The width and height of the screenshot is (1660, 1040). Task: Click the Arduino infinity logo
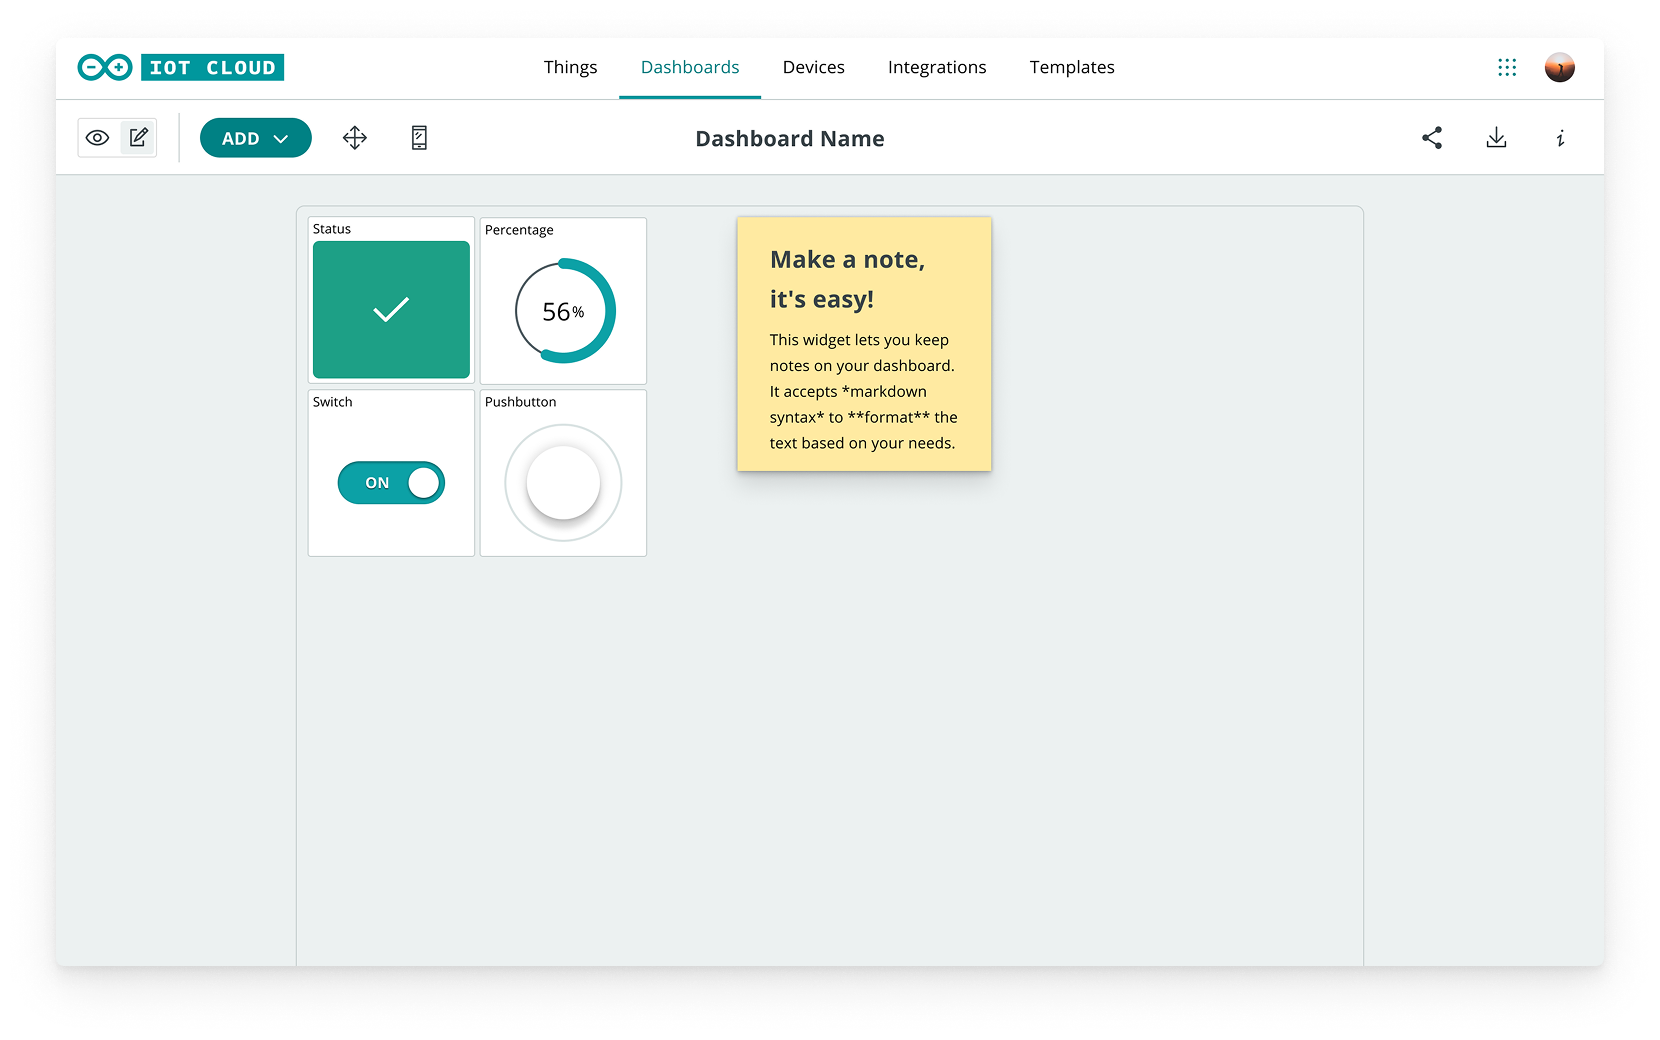point(105,67)
